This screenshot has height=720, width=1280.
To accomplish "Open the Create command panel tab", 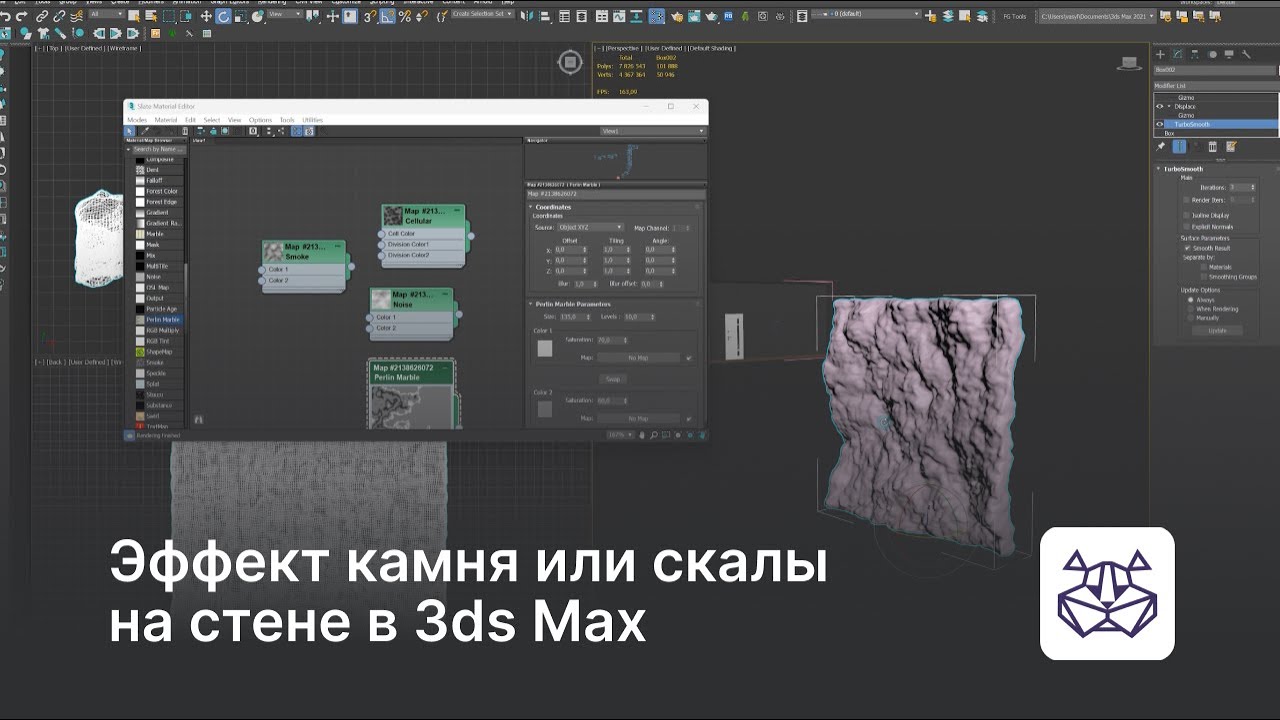I will click(x=1160, y=55).
